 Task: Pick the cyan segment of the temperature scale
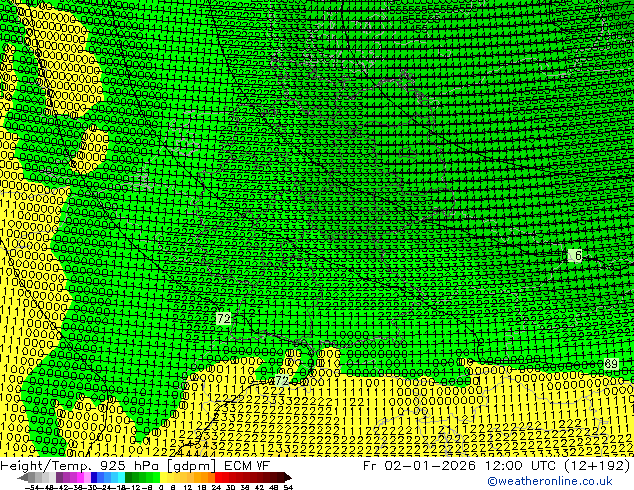coord(121,477)
